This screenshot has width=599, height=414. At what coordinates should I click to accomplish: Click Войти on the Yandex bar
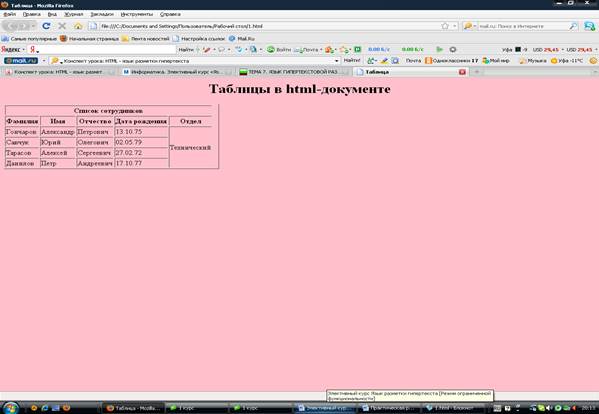tap(279, 50)
